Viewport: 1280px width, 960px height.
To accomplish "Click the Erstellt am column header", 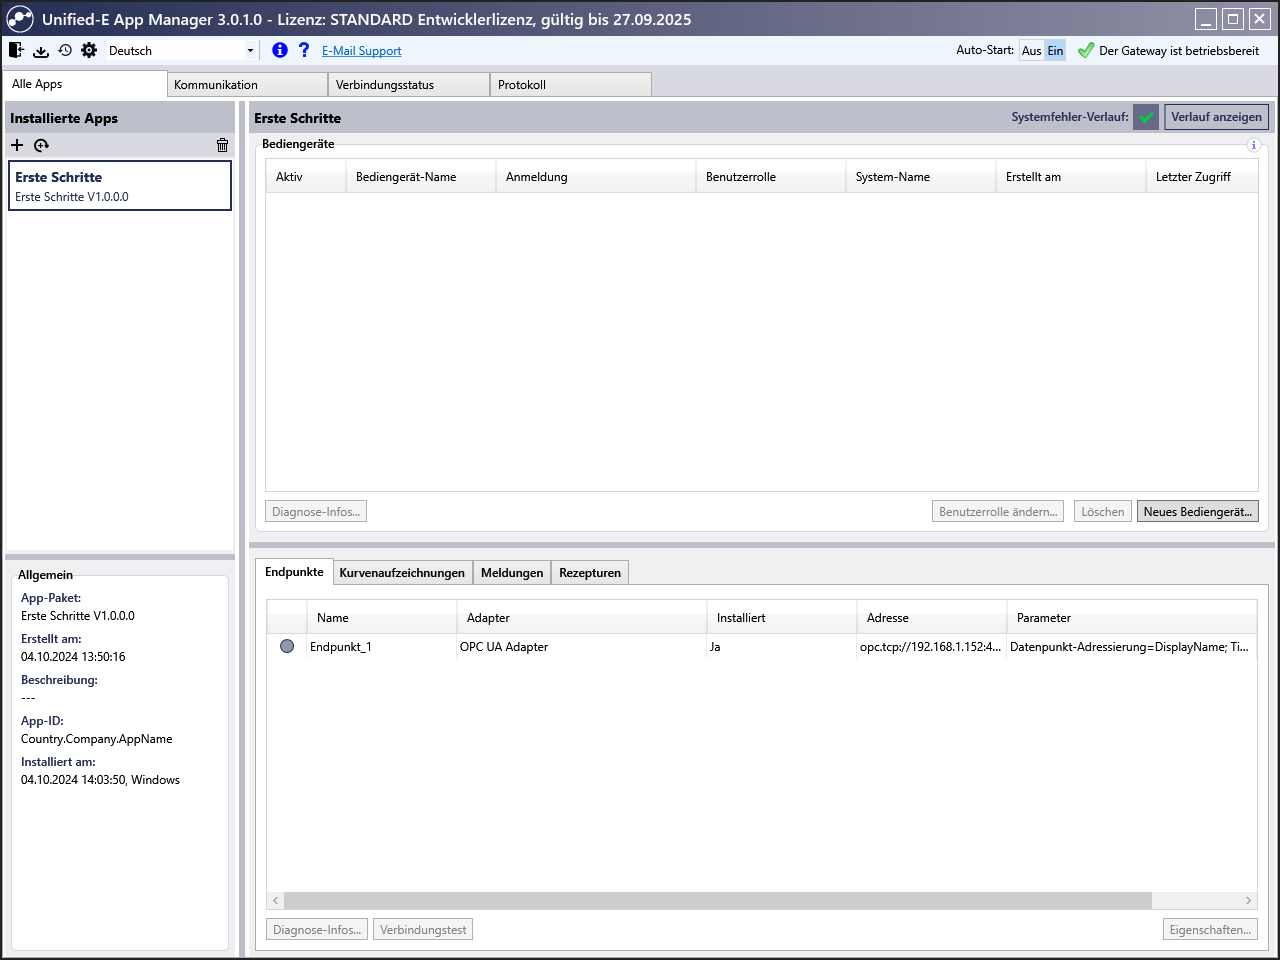I will (1071, 176).
